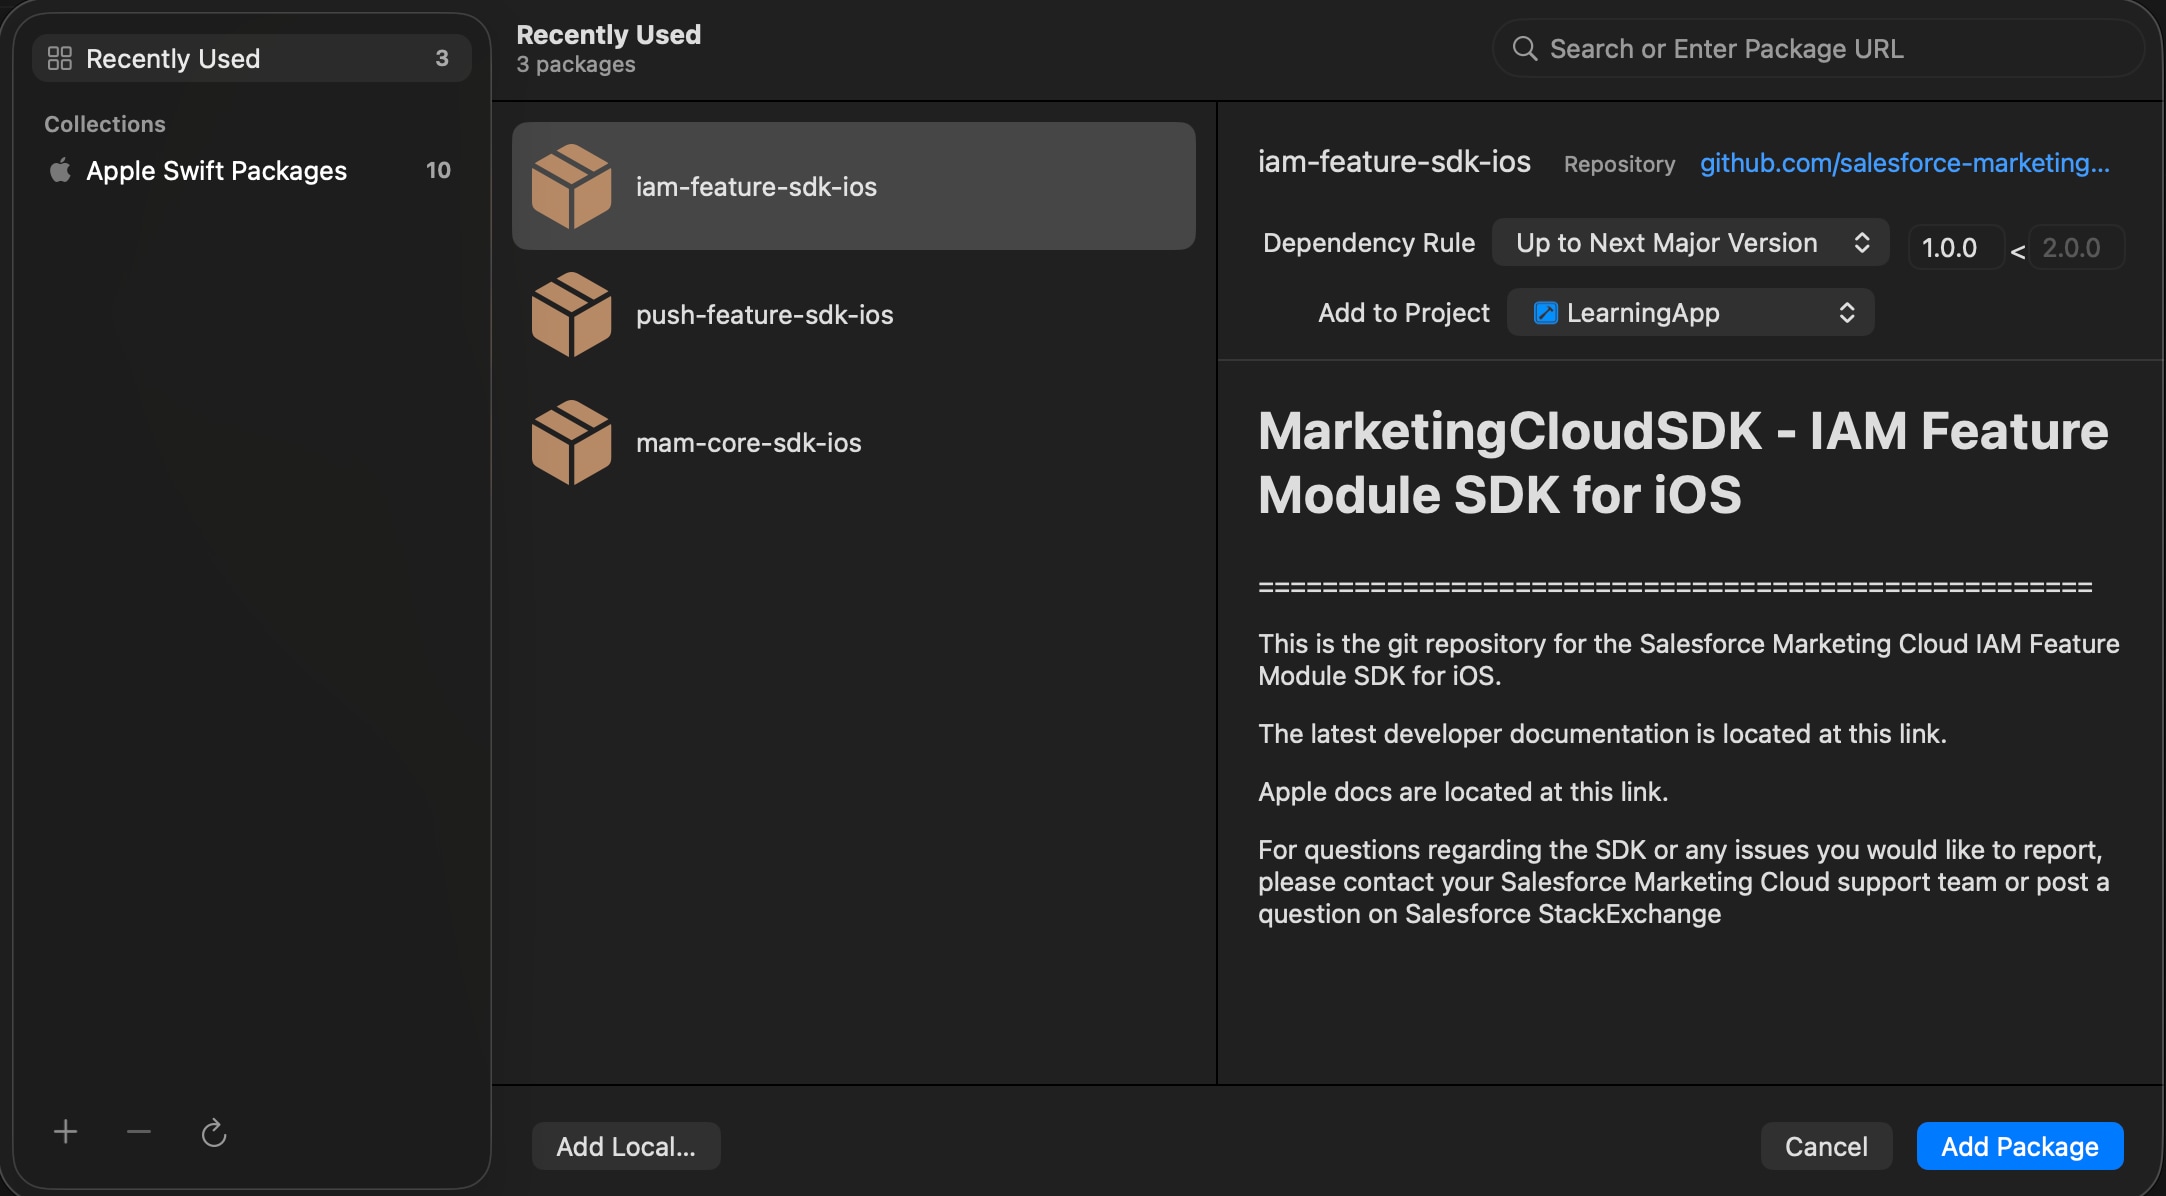Click the mam-core-sdk-ios package box icon
The height and width of the screenshot is (1196, 2166).
coord(571,441)
